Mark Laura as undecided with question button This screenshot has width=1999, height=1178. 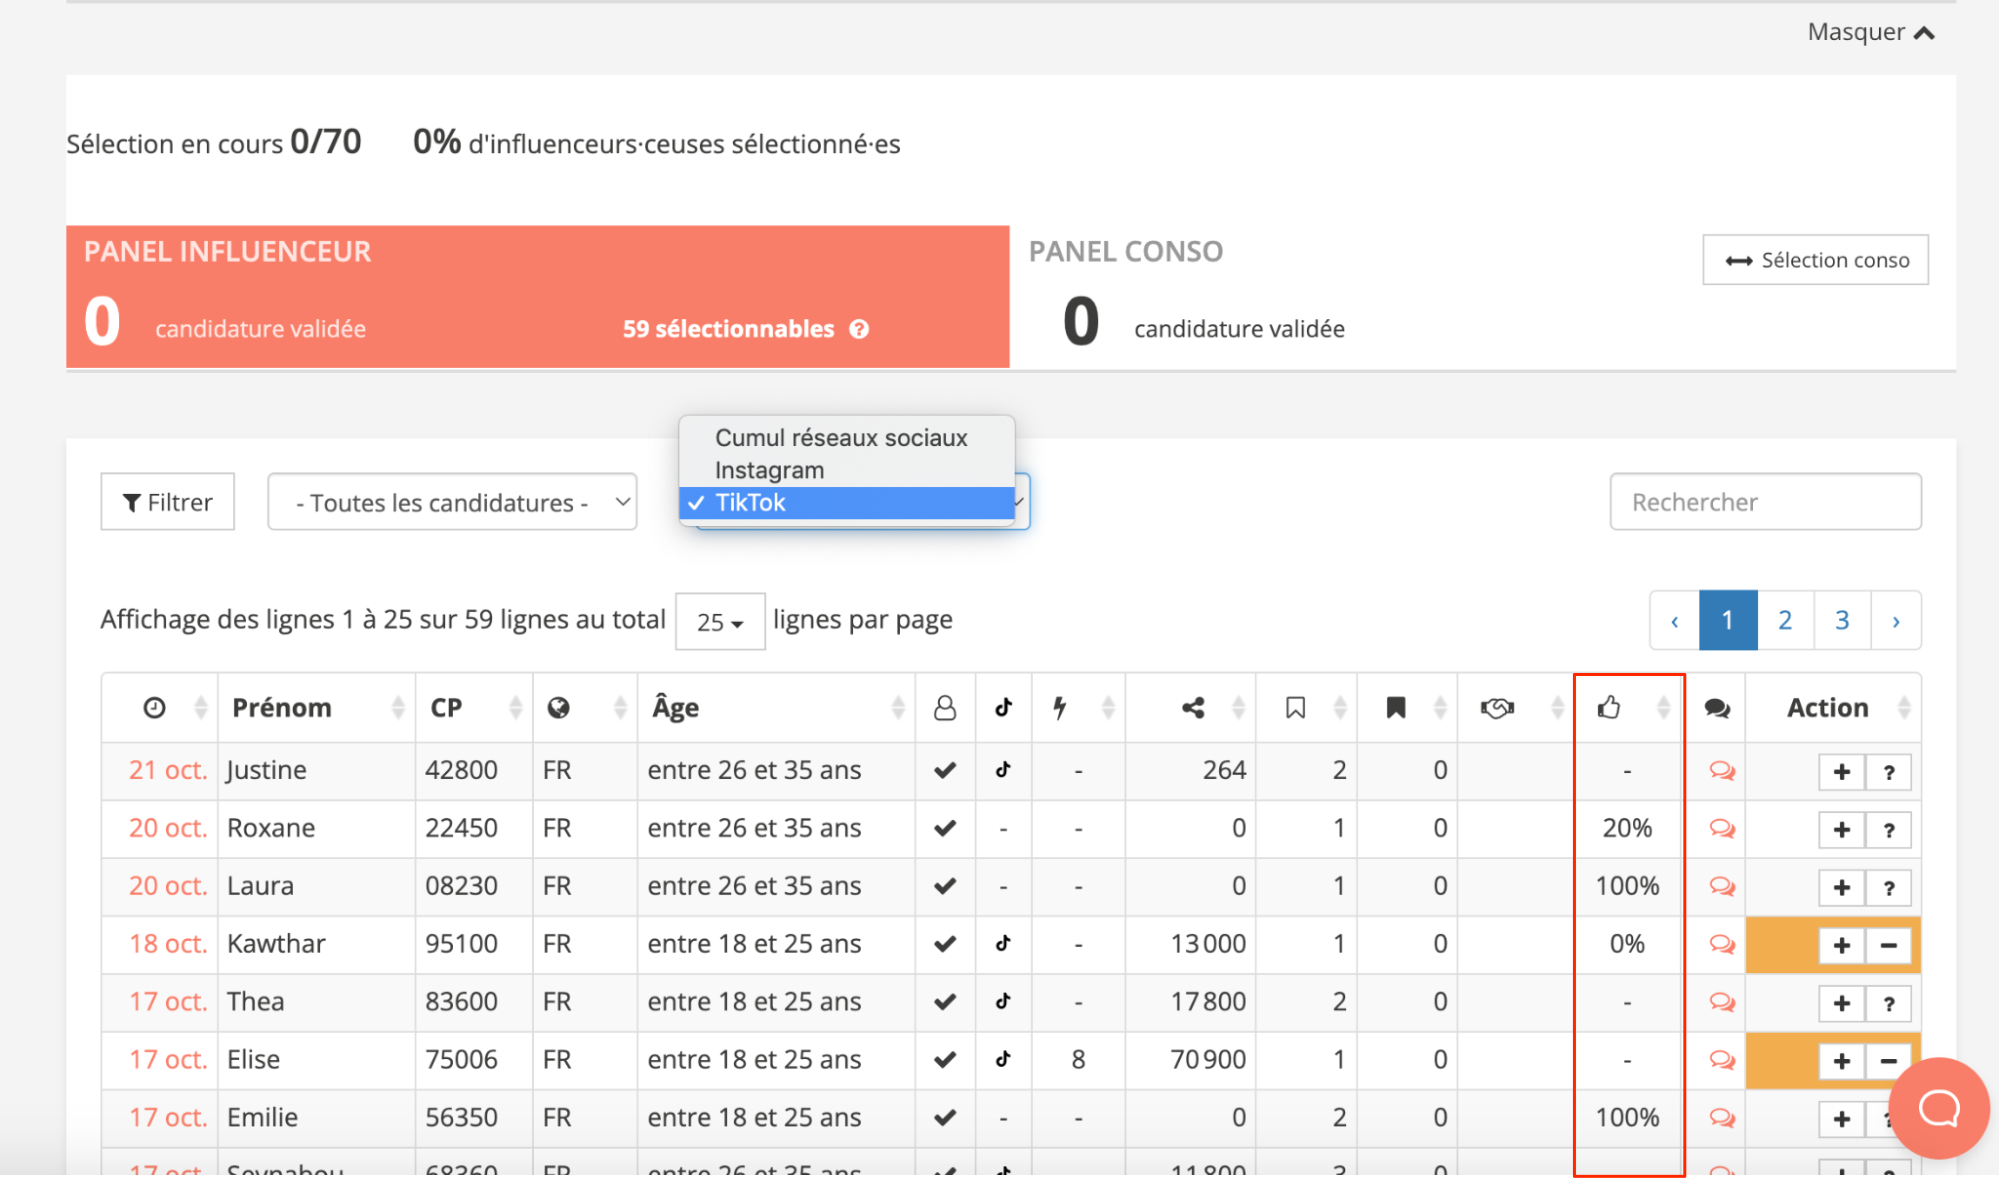1888,888
